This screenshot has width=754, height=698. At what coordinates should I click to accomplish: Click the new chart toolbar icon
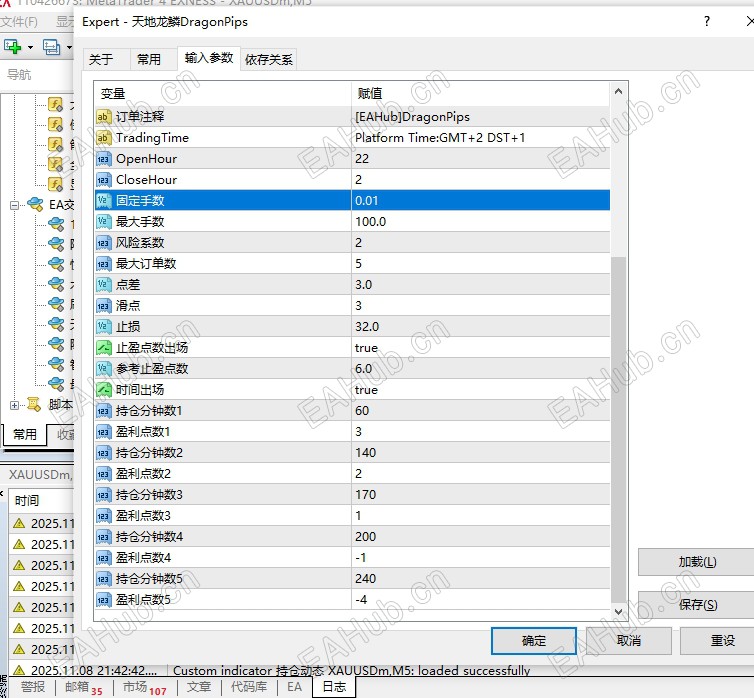coord(13,47)
